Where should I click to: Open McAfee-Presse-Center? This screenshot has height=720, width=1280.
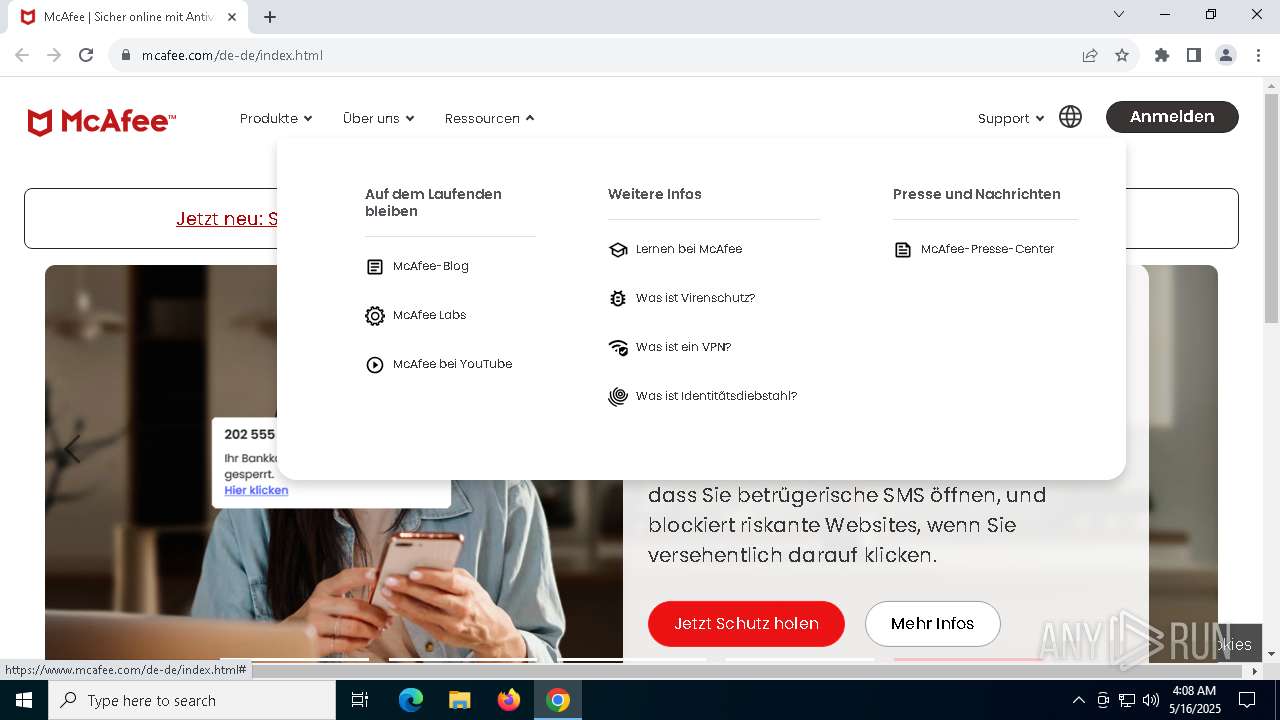point(988,249)
